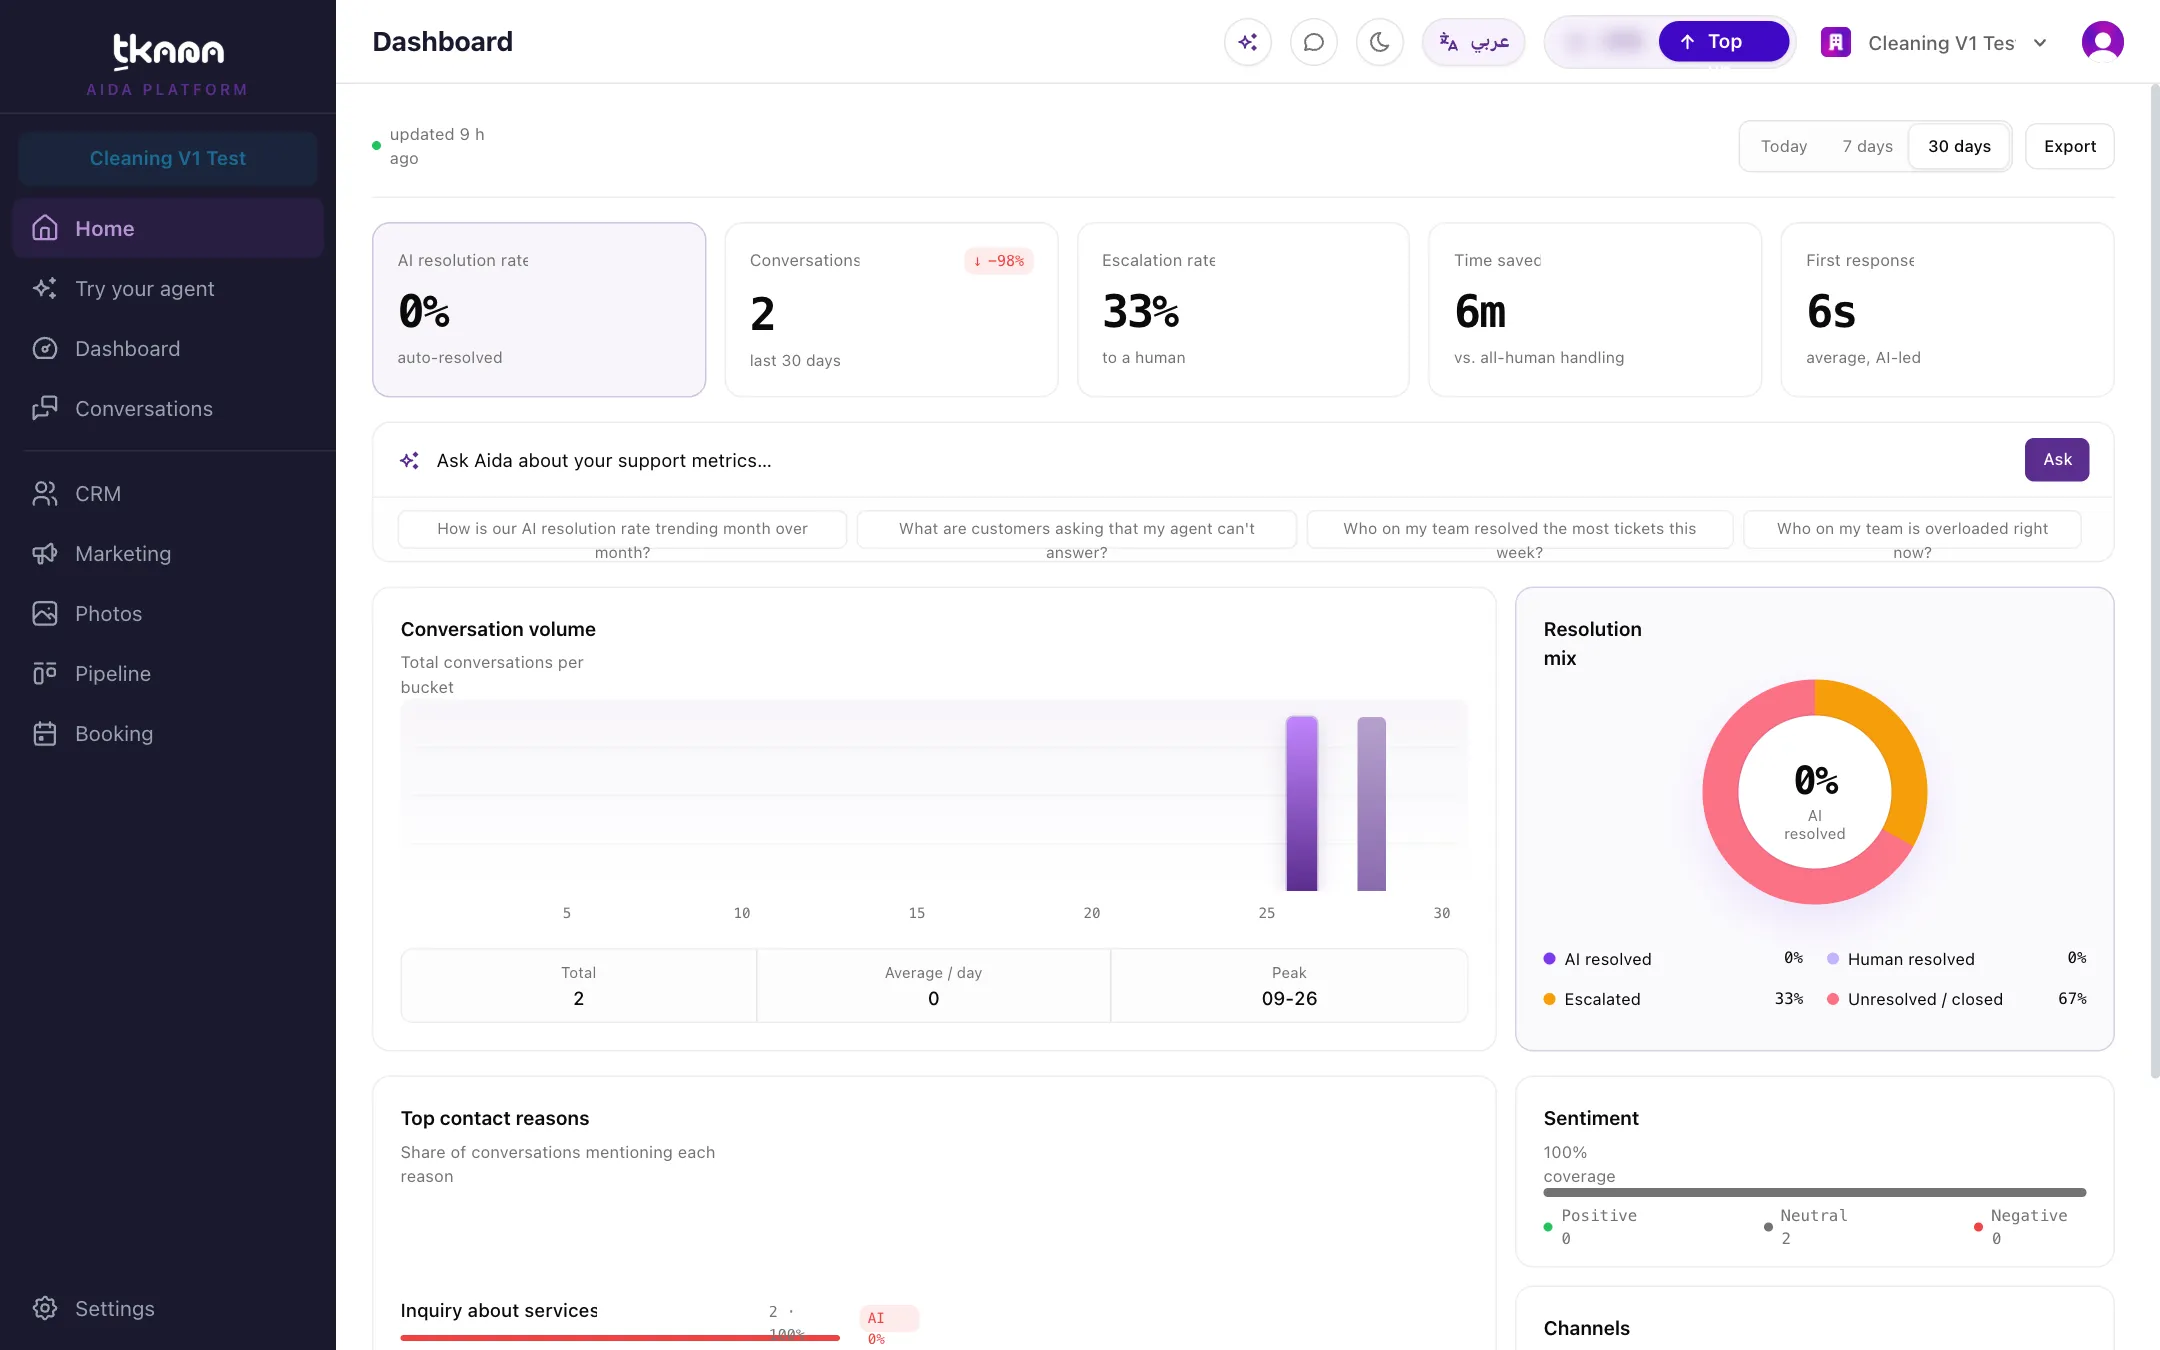Image resolution: width=2160 pixels, height=1350 pixels.
Task: Click the Conversations icon in sidebar
Action: pyautogui.click(x=45, y=408)
